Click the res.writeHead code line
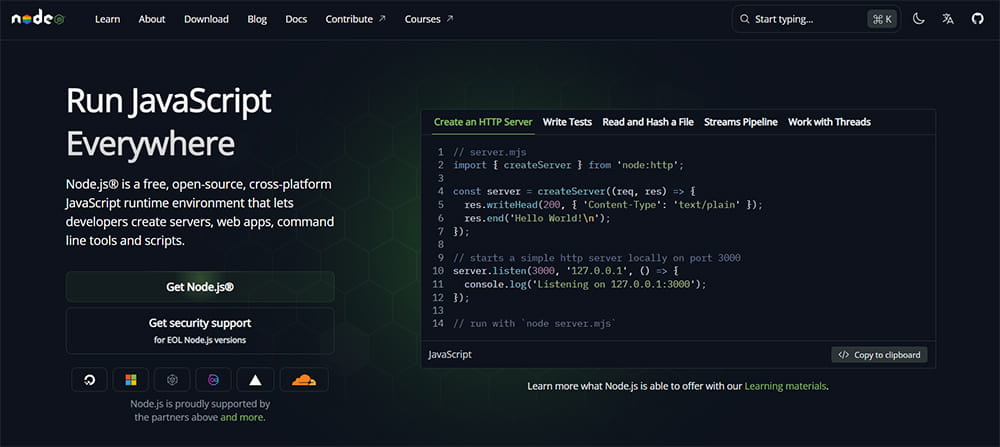Screen dimensions: 1000x447 point(613,205)
